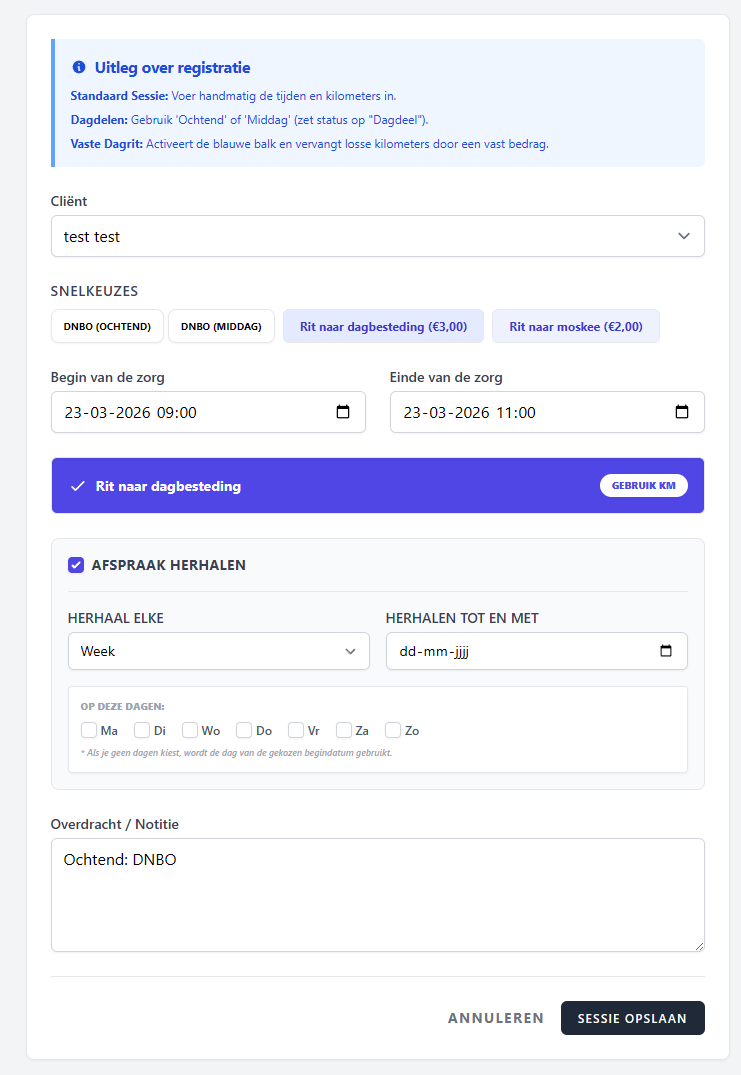Select Rit naar dagbesteding (€3,00) shortcut
741x1075 pixels.
[x=383, y=326]
